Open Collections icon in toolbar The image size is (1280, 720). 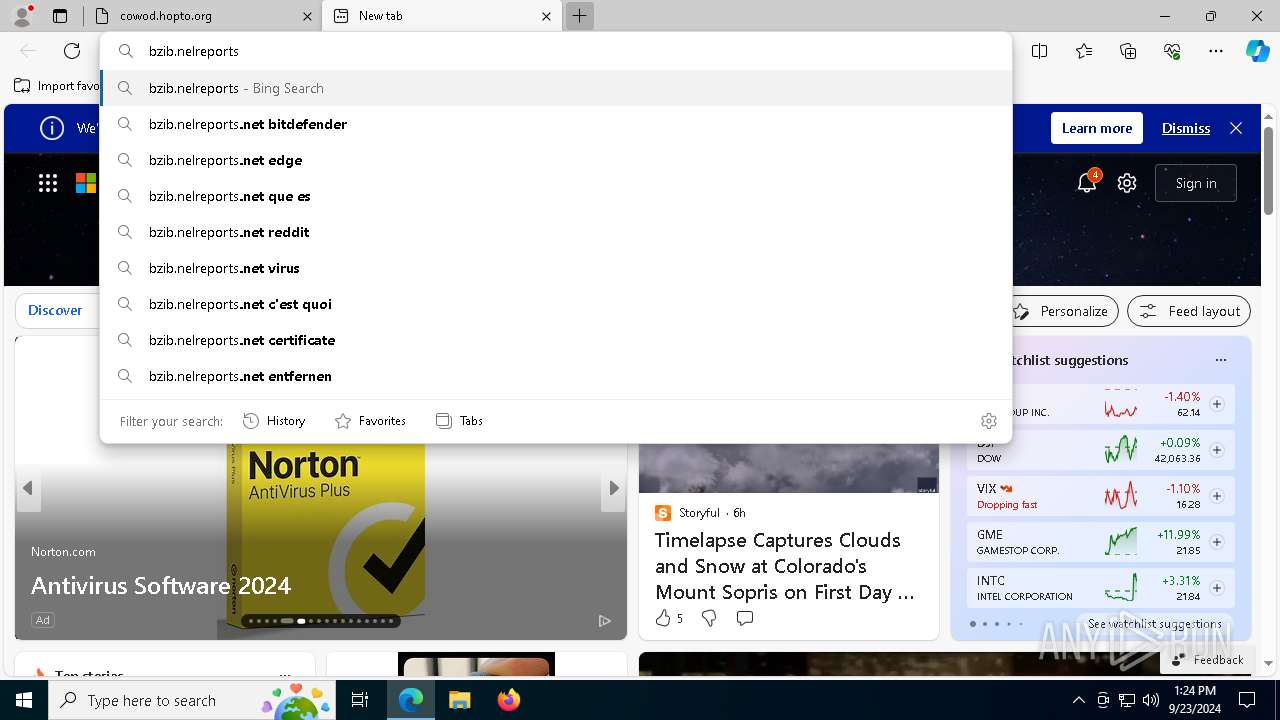point(1128,51)
